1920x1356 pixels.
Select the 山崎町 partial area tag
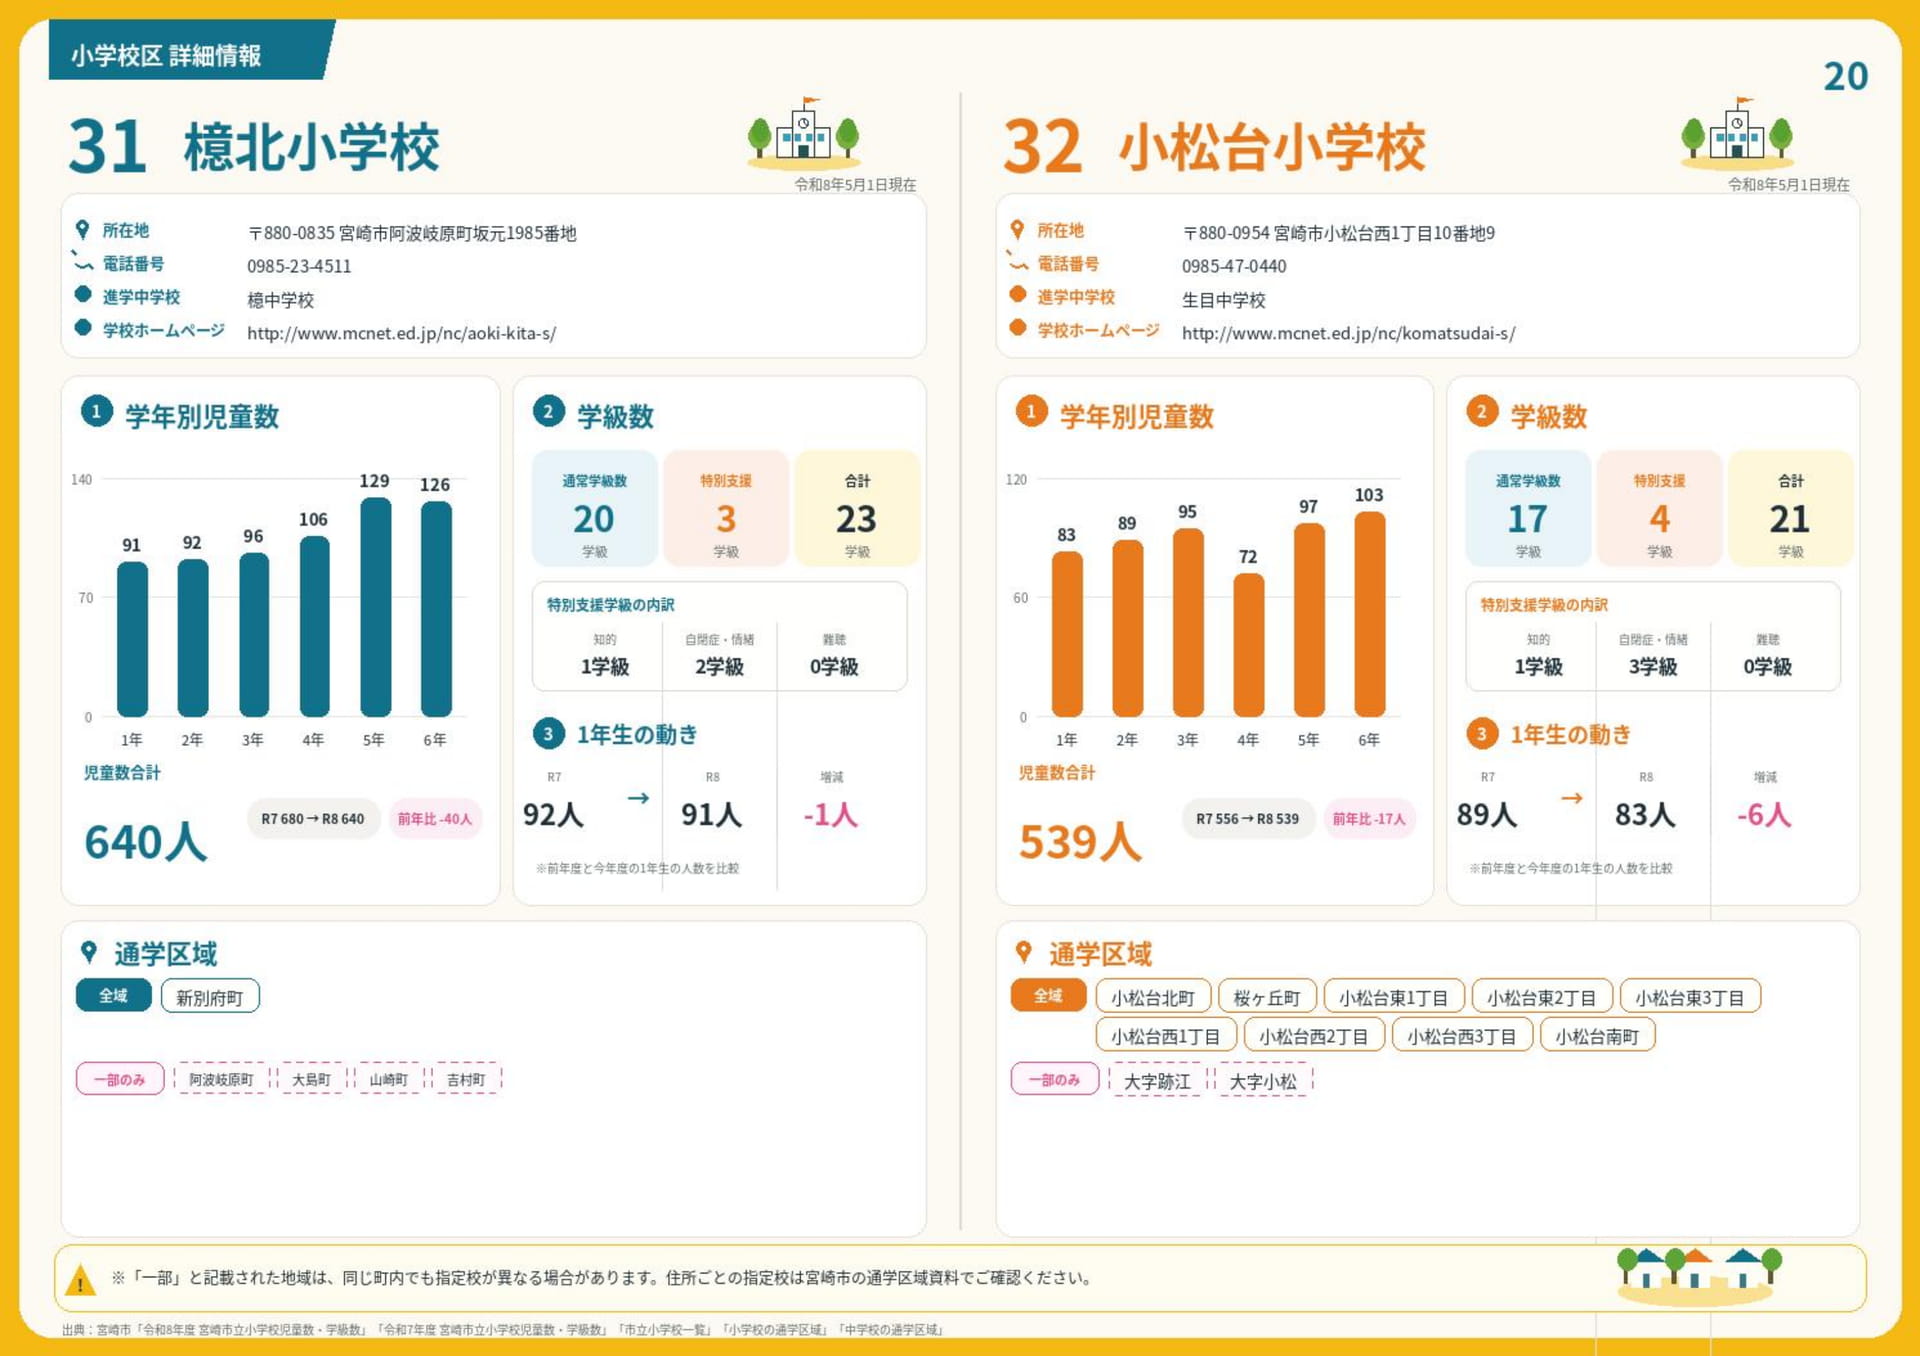(x=388, y=1079)
